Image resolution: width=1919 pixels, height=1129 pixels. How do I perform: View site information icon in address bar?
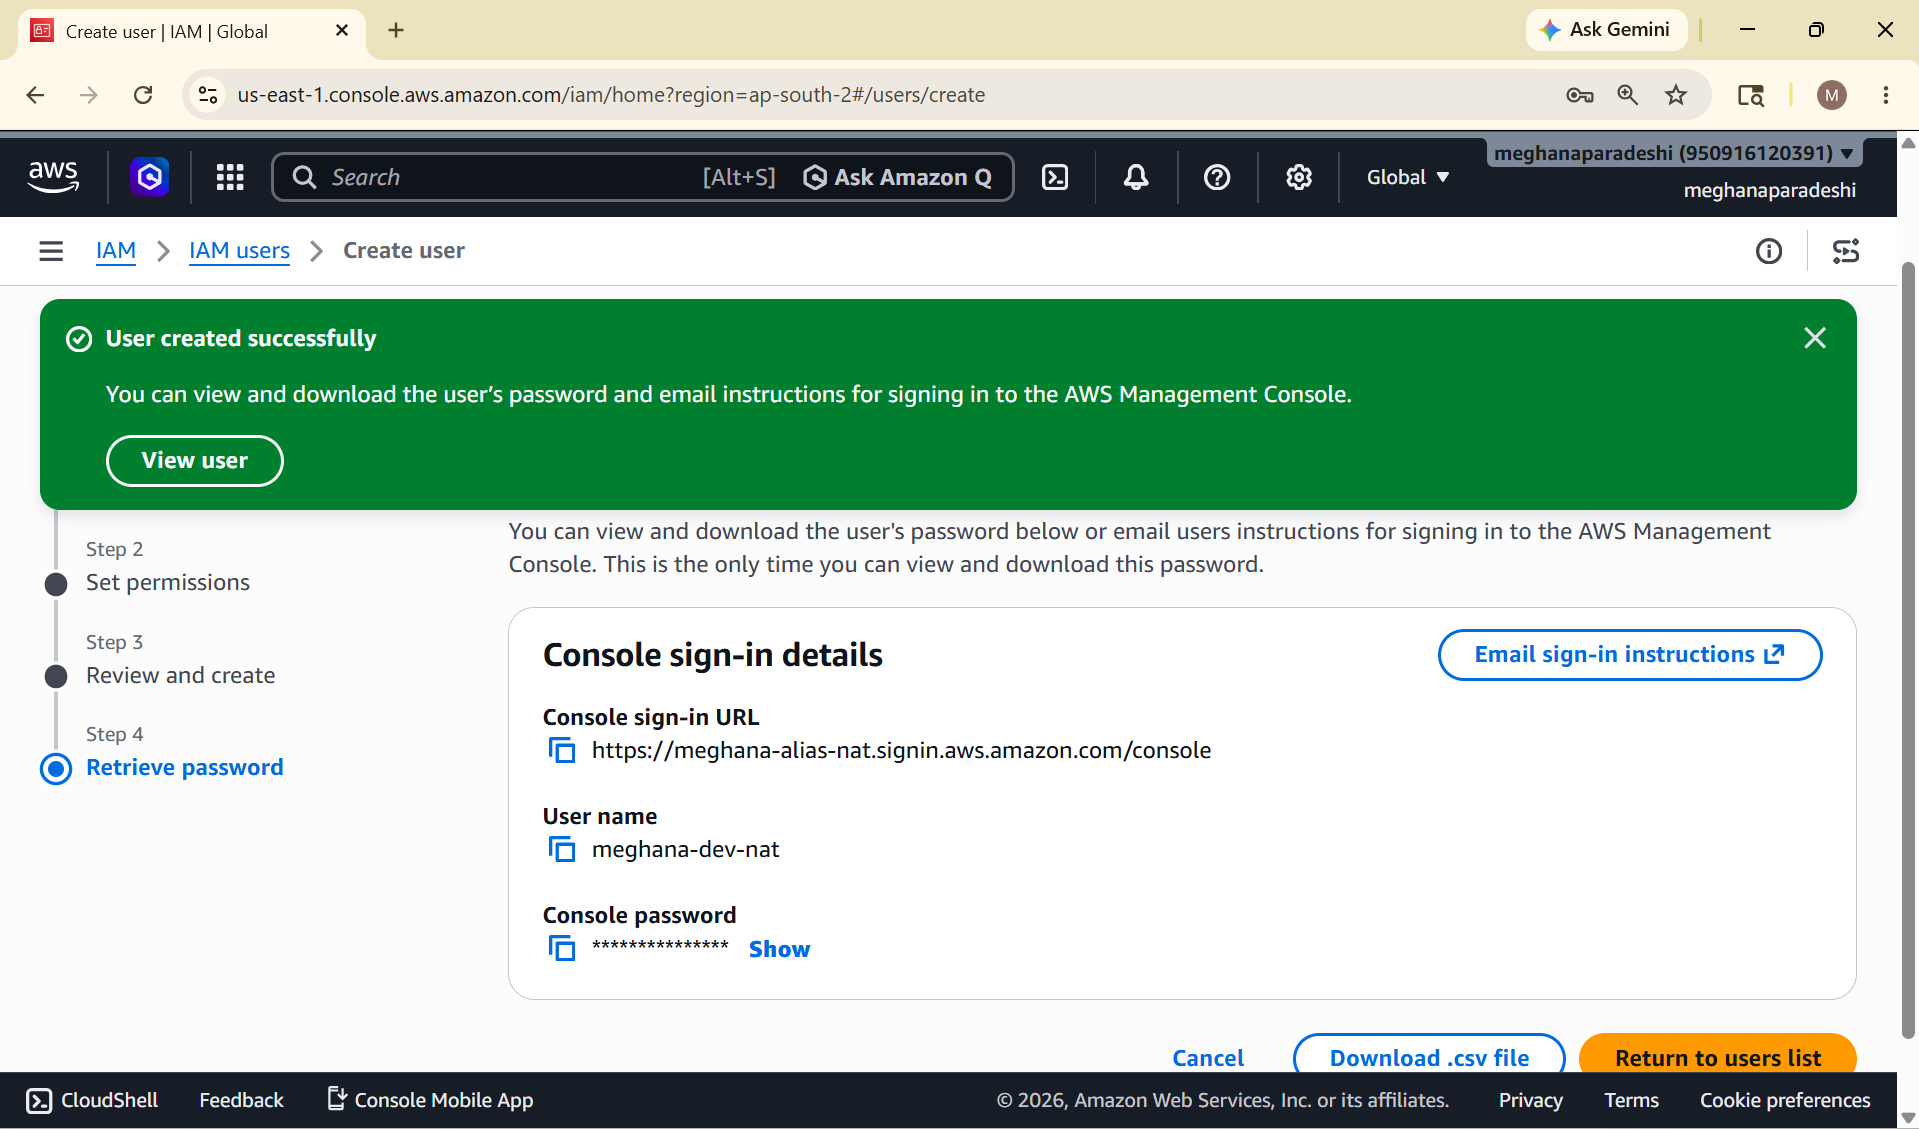(x=208, y=95)
